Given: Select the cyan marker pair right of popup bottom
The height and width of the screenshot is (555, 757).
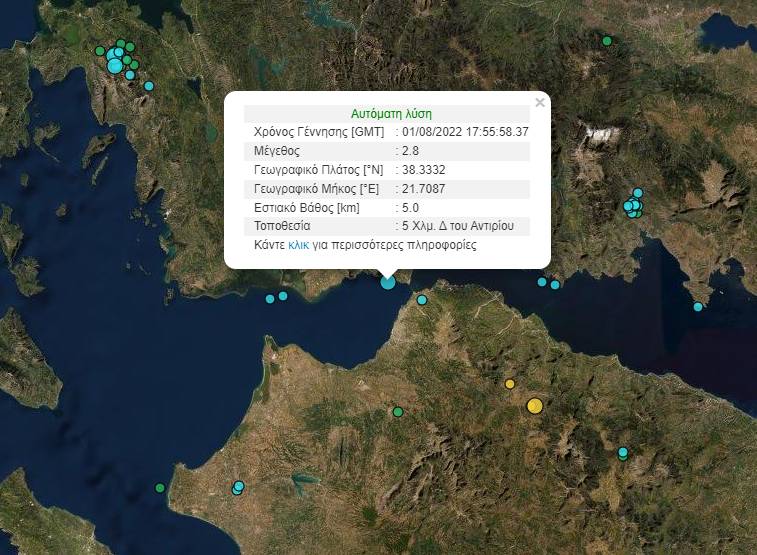Looking at the screenshot, I should (549, 283).
